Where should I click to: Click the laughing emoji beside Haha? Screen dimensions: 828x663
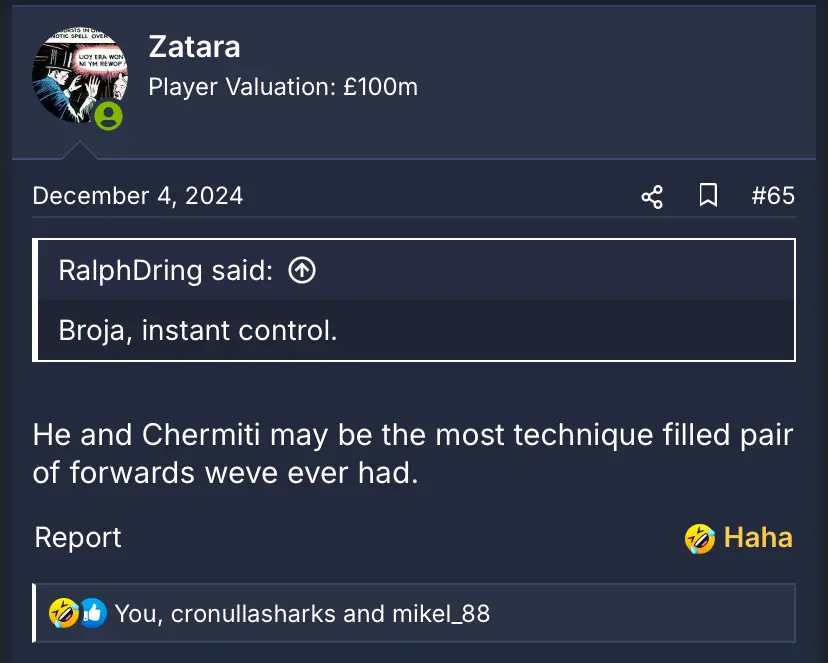point(700,538)
